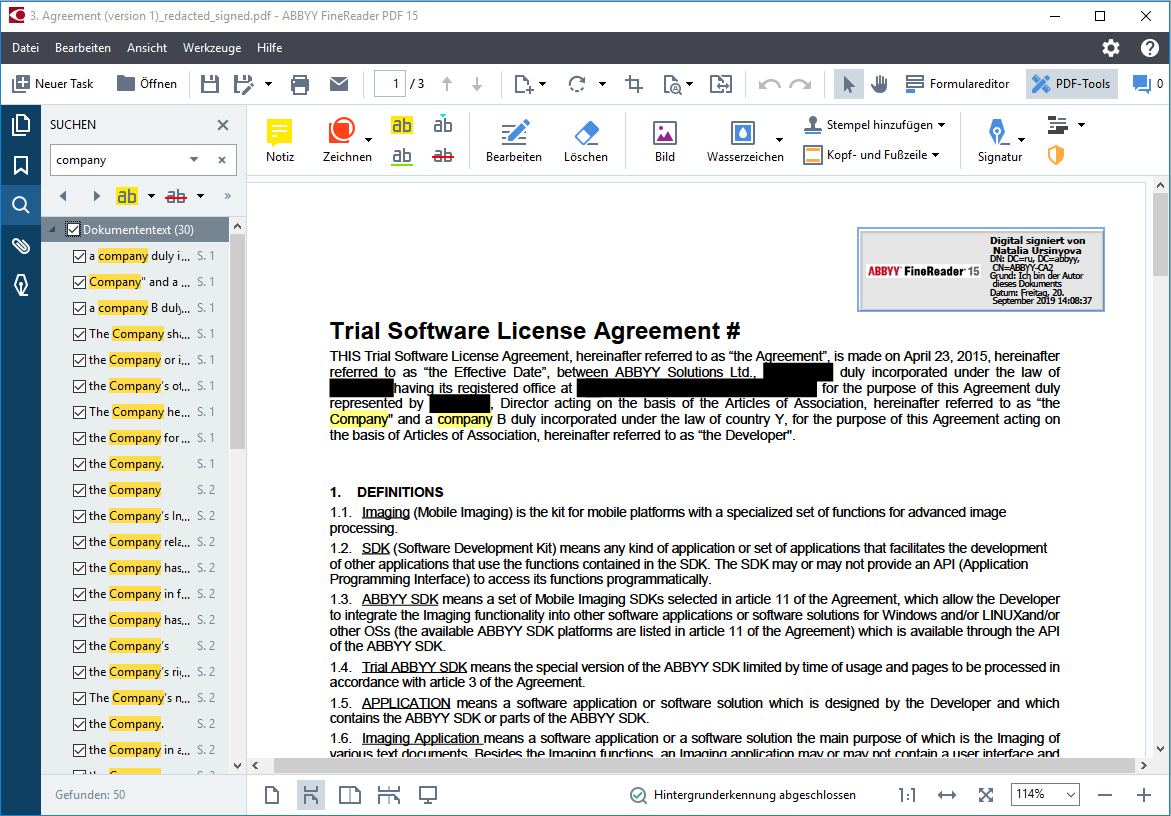Viewport: 1171px width, 816px height.
Task: Fit page width with horizontal arrows icon
Action: tap(946, 795)
